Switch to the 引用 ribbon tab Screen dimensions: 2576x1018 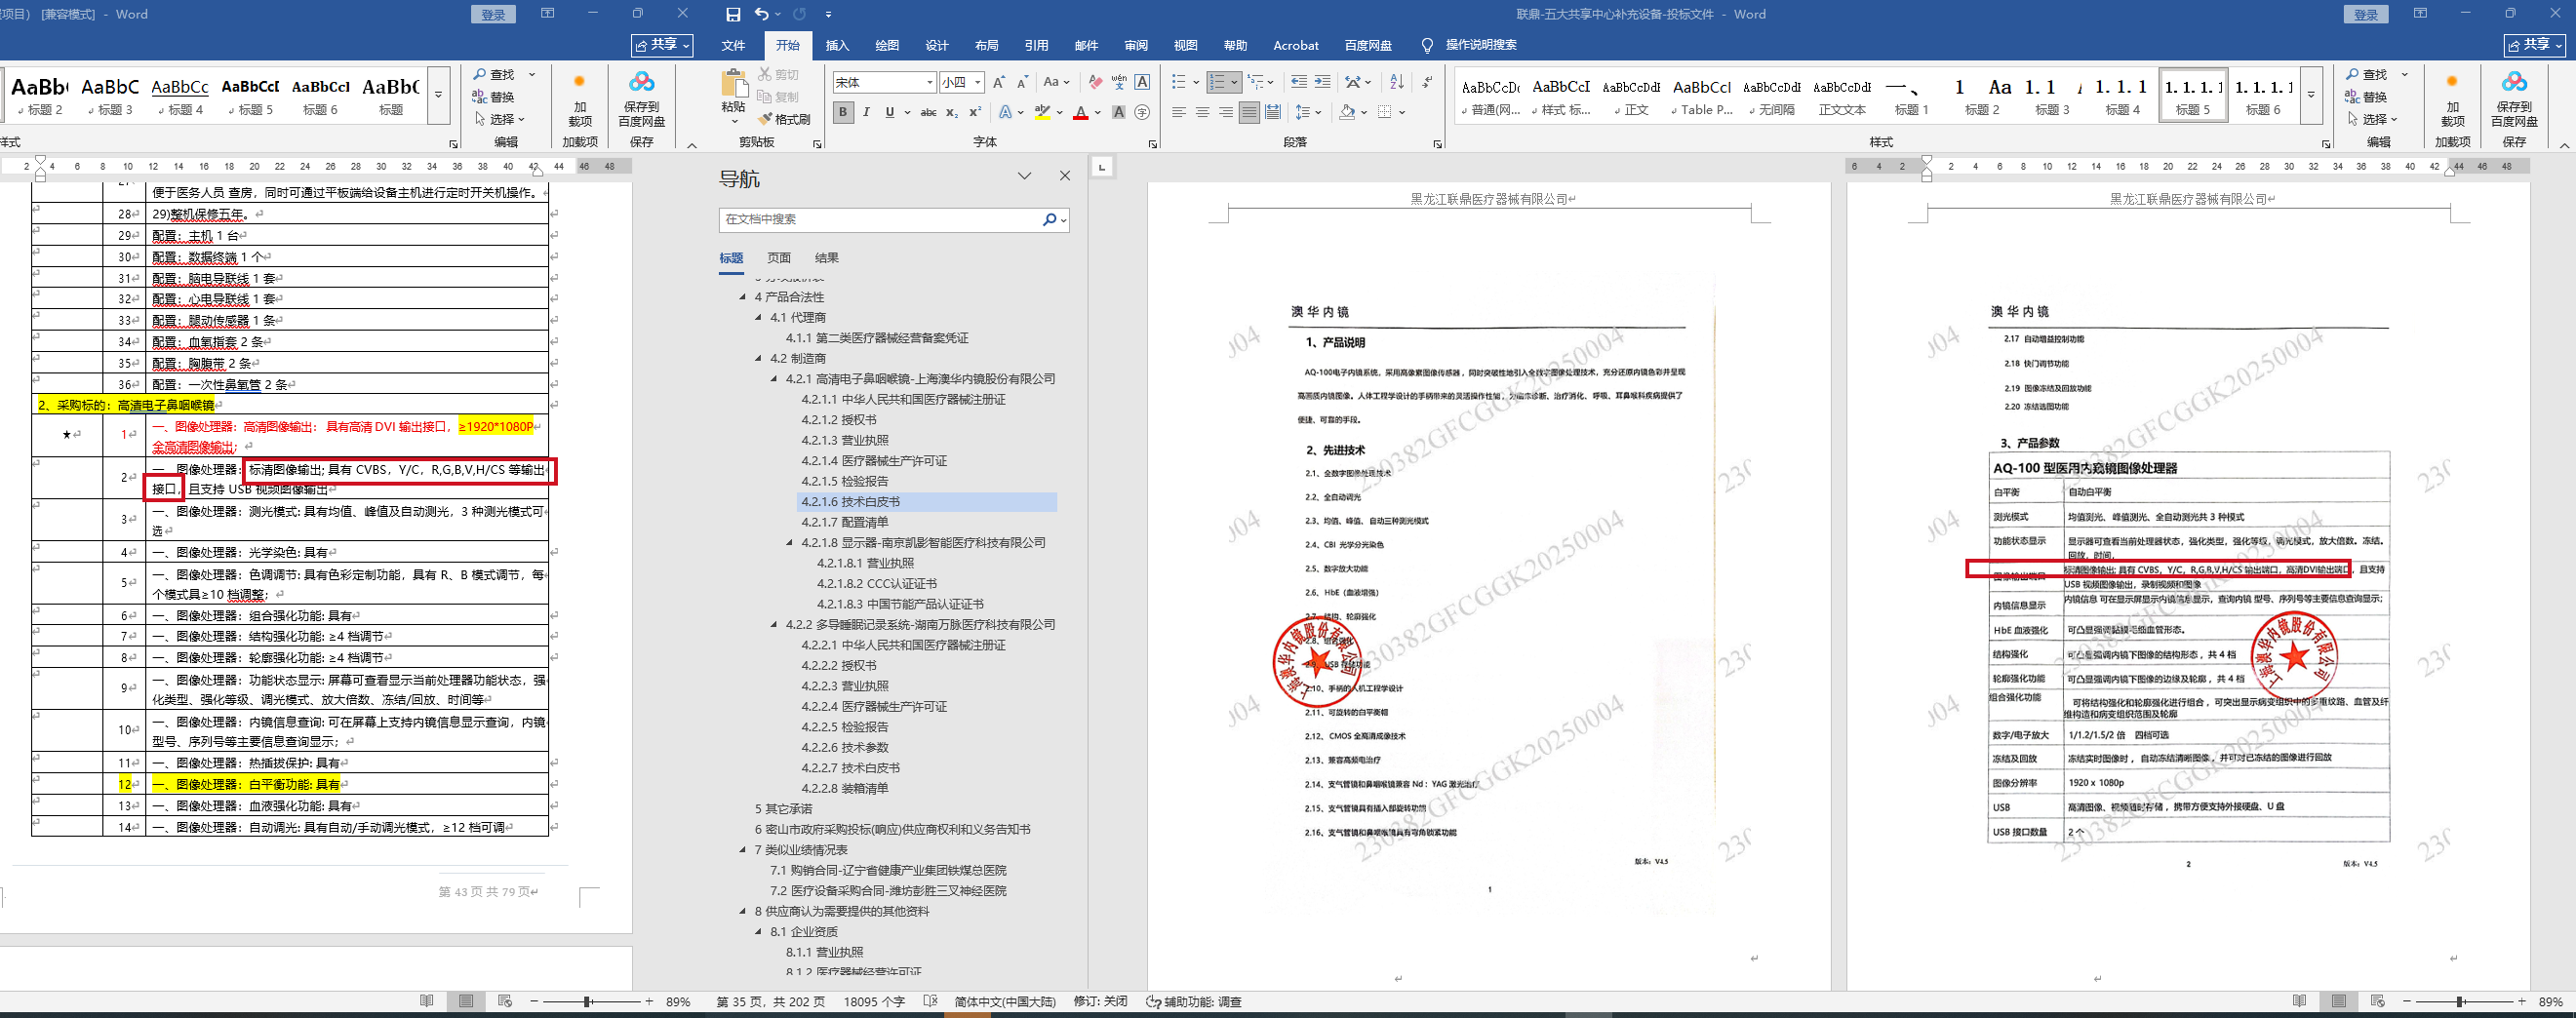[1036, 45]
